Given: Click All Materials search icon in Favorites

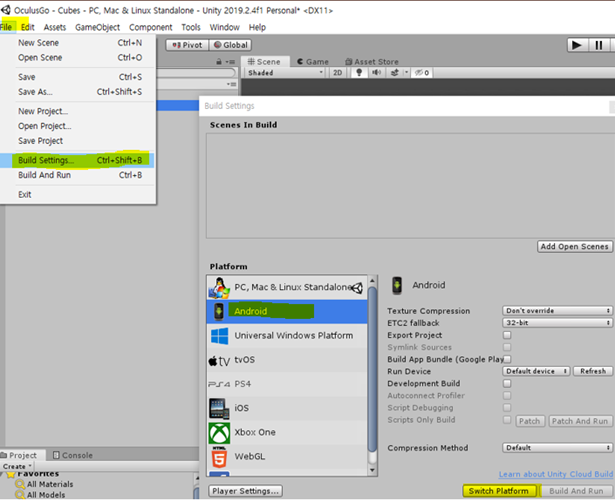Looking at the screenshot, I should pos(20,484).
